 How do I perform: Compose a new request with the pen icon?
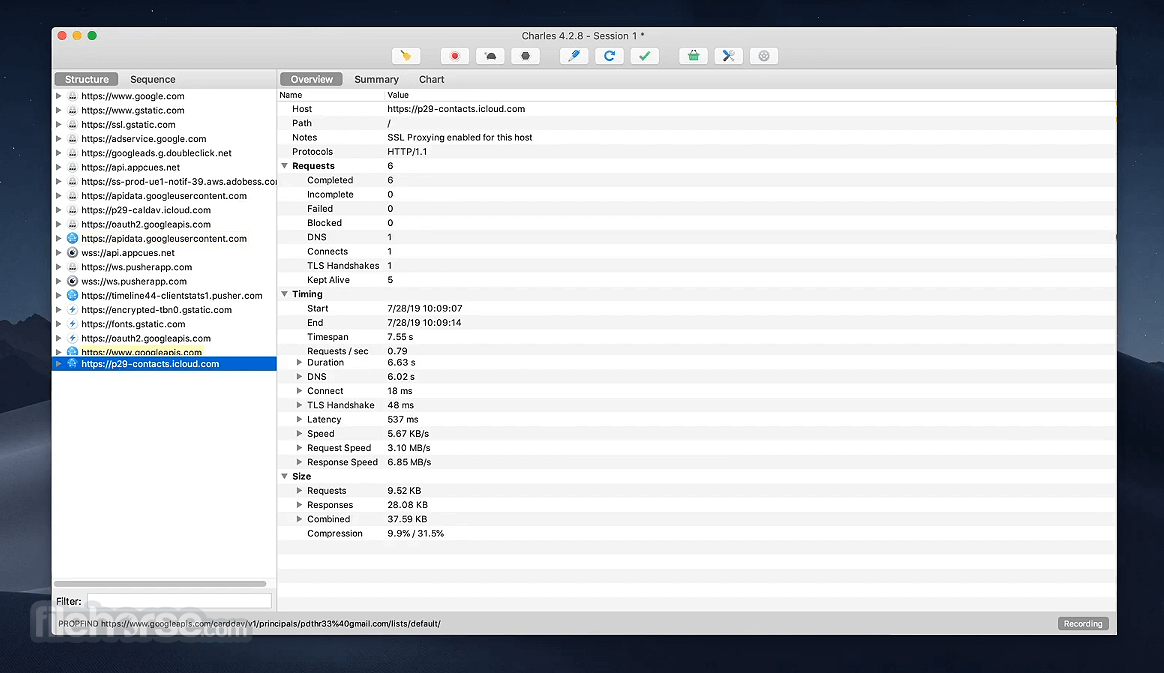click(x=574, y=56)
